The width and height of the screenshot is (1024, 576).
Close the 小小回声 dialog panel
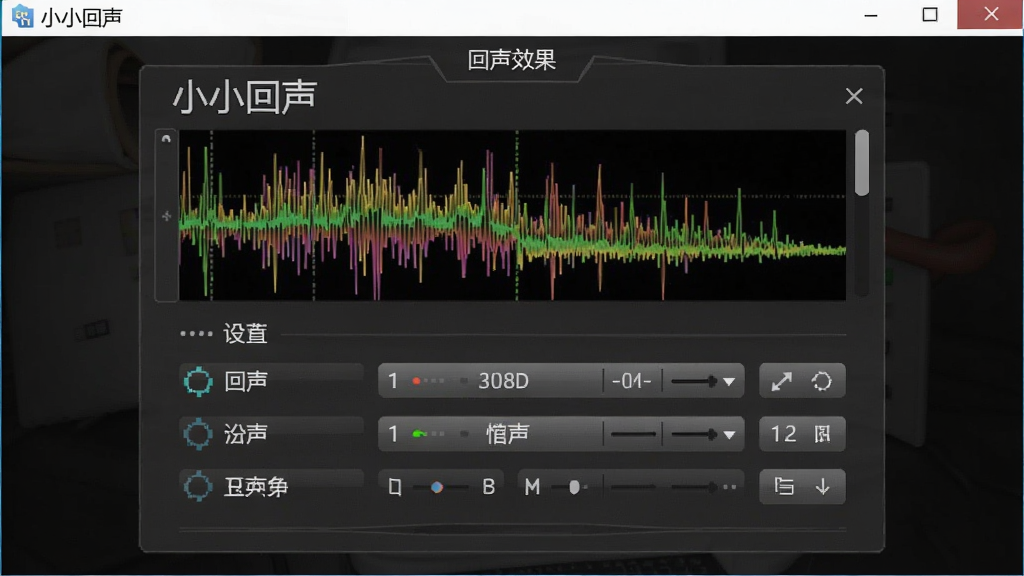tap(854, 97)
